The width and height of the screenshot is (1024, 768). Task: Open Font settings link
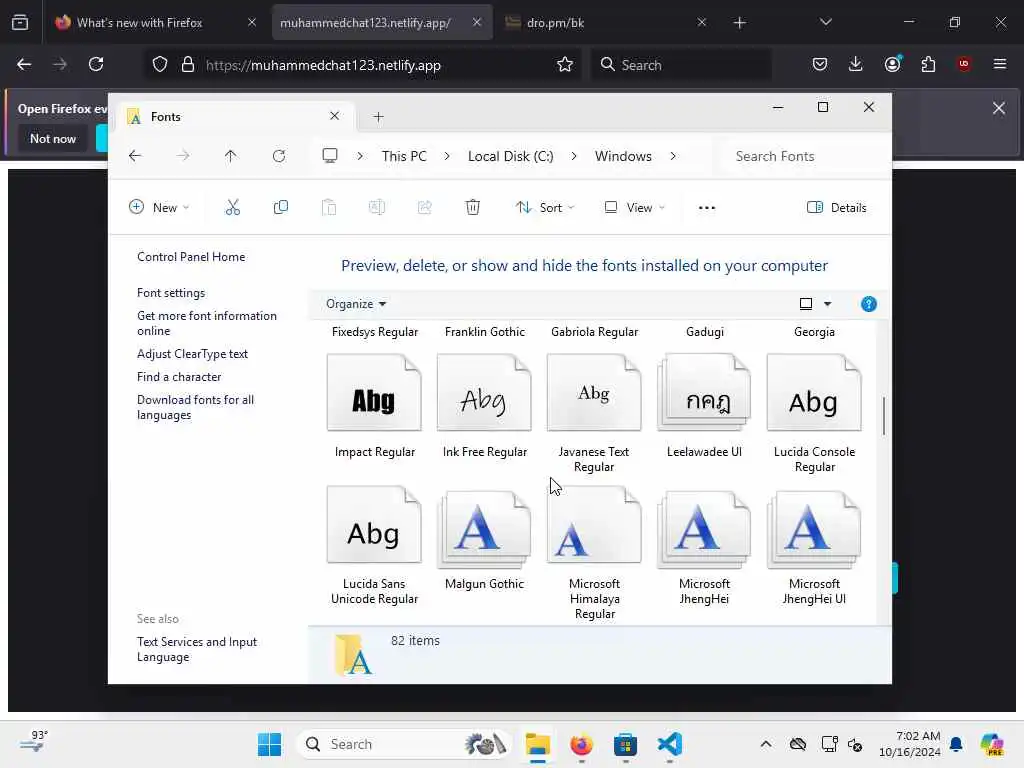(x=171, y=293)
